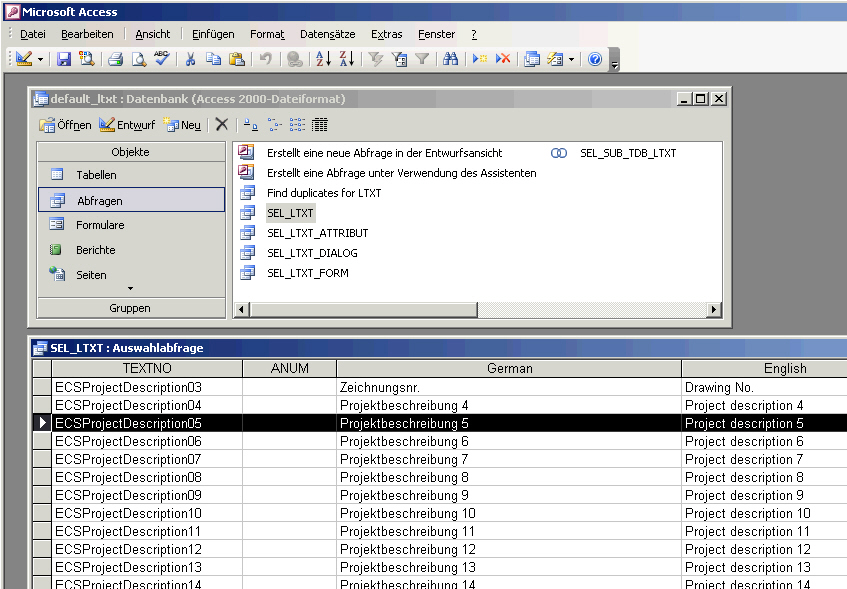Click the Neu button
847x589 pixels.
(182, 125)
